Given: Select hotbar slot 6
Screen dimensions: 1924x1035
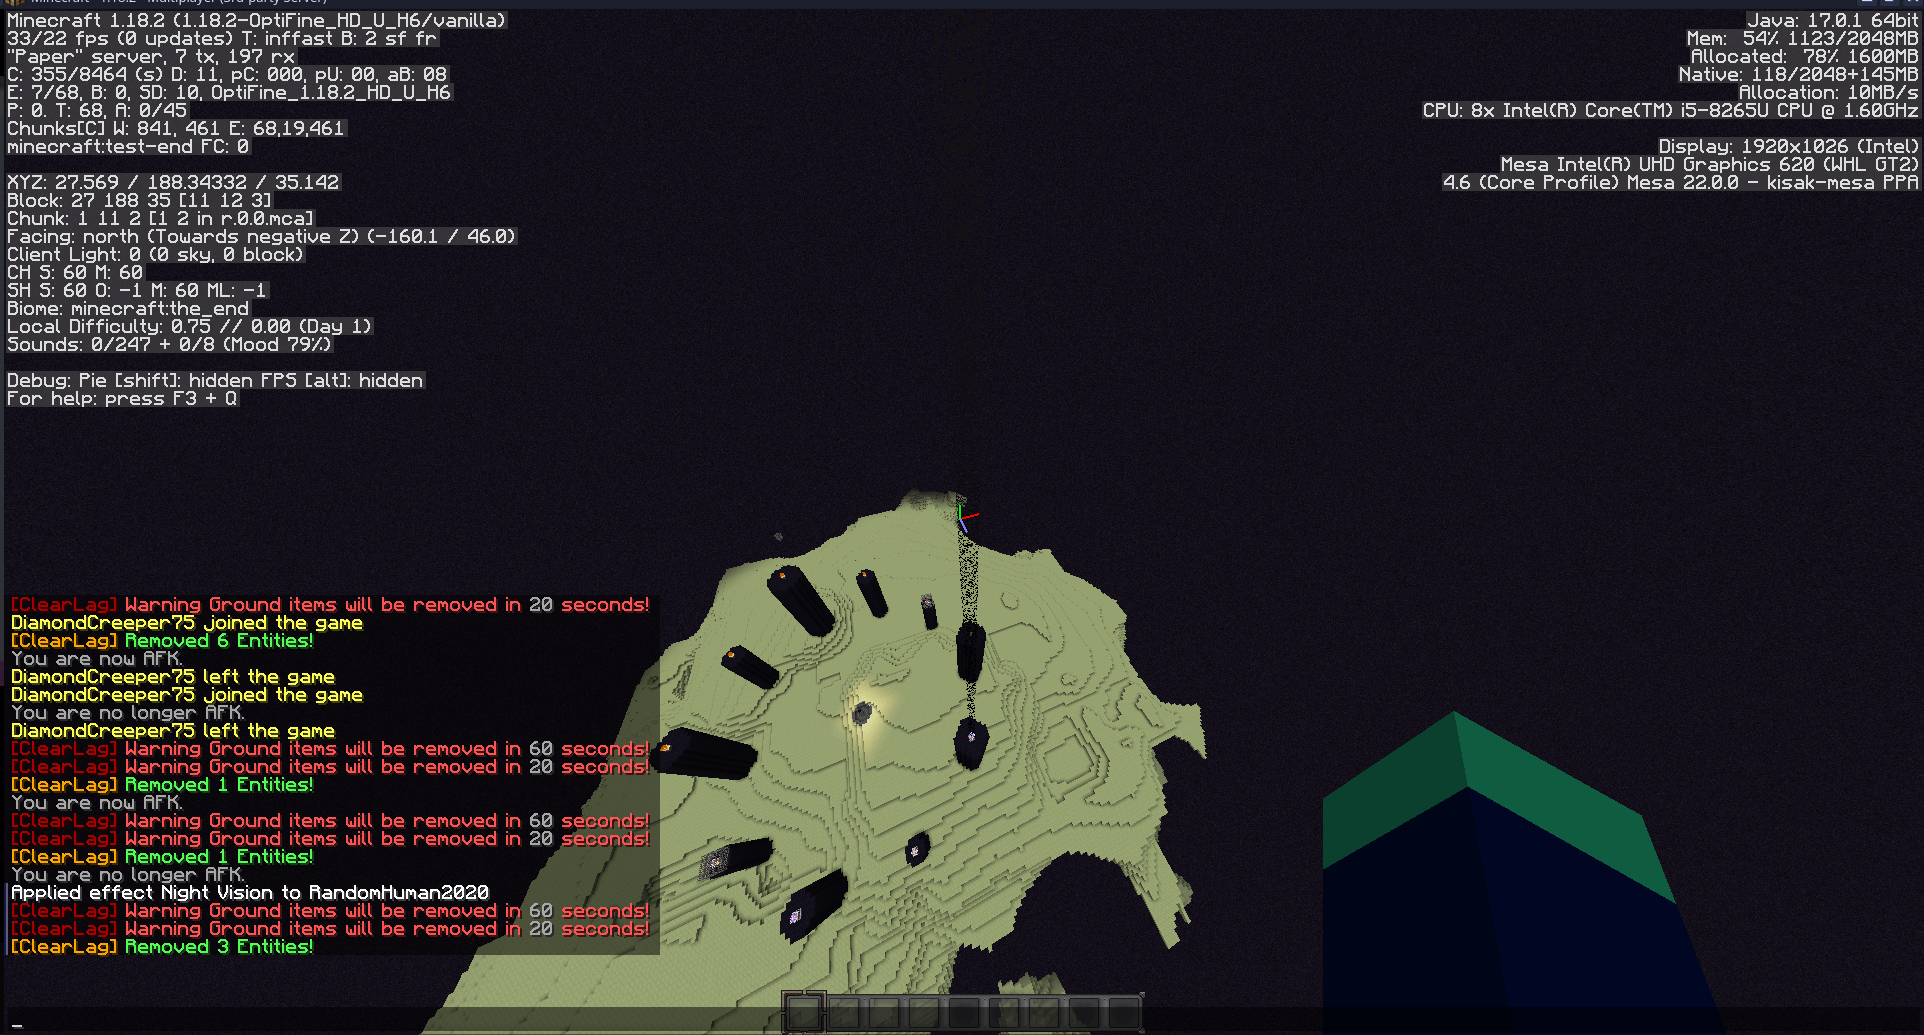Looking at the screenshot, I should tap(1004, 1013).
